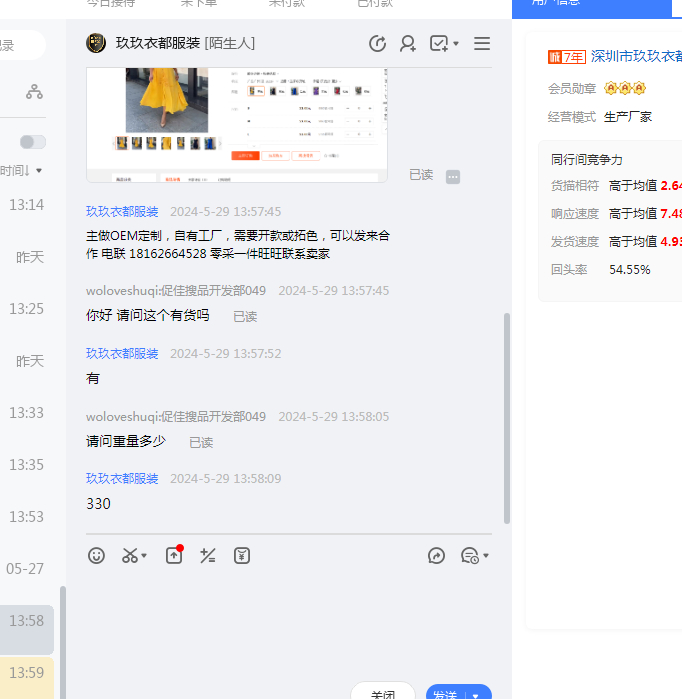
Task: Click the add contact icon in header
Action: point(408,43)
